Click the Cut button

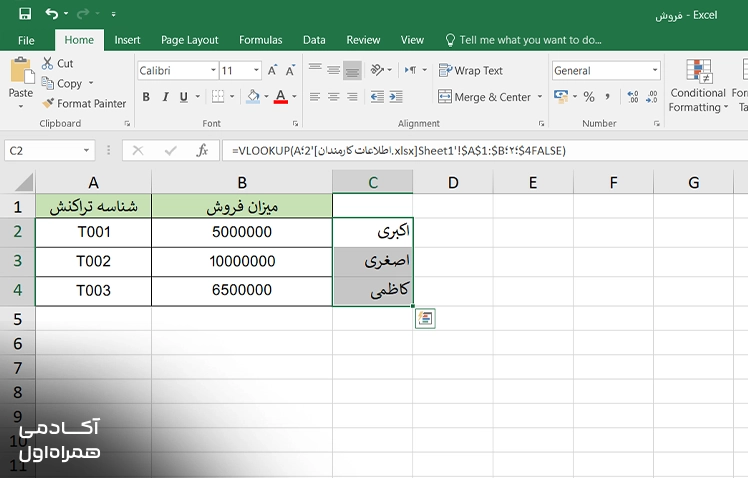[x=57, y=63]
